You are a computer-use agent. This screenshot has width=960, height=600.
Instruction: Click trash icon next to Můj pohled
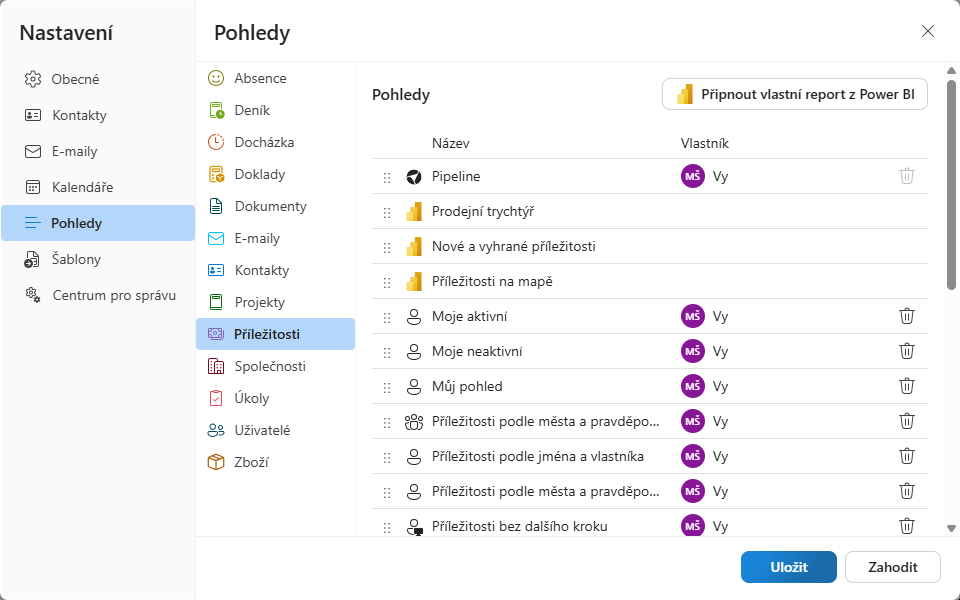tap(907, 386)
